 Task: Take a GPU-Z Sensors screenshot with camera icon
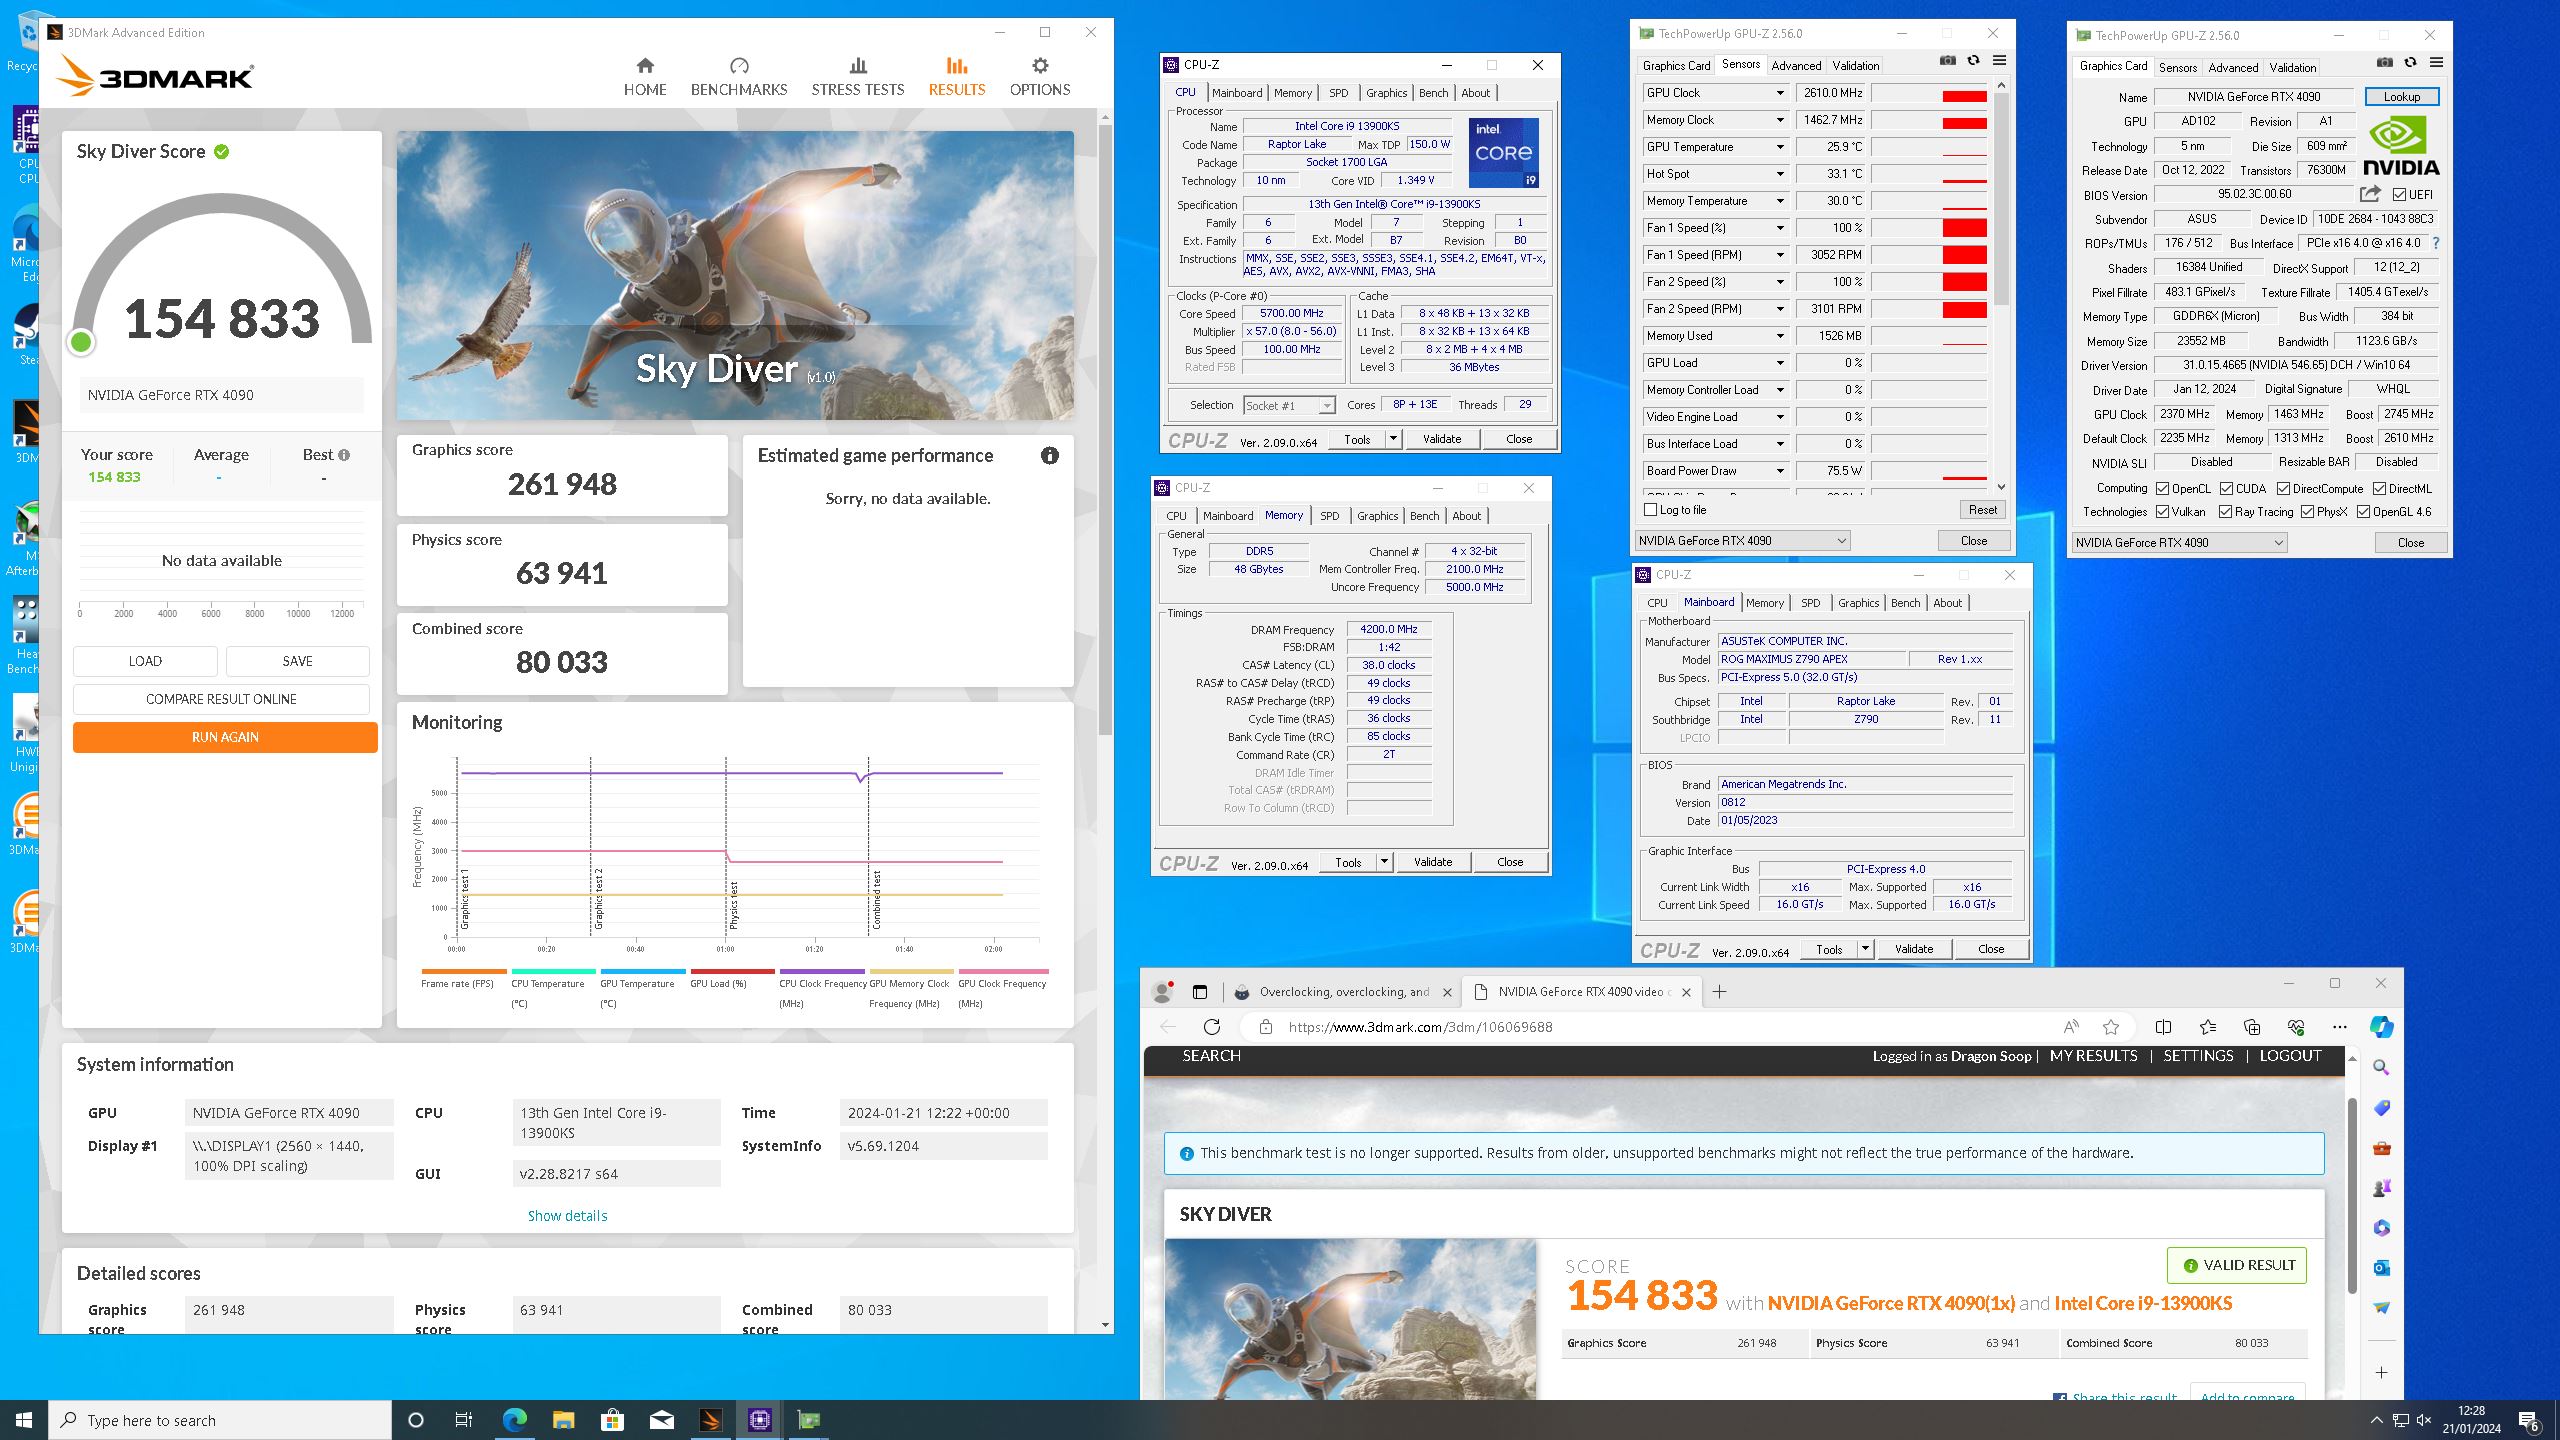point(1948,61)
